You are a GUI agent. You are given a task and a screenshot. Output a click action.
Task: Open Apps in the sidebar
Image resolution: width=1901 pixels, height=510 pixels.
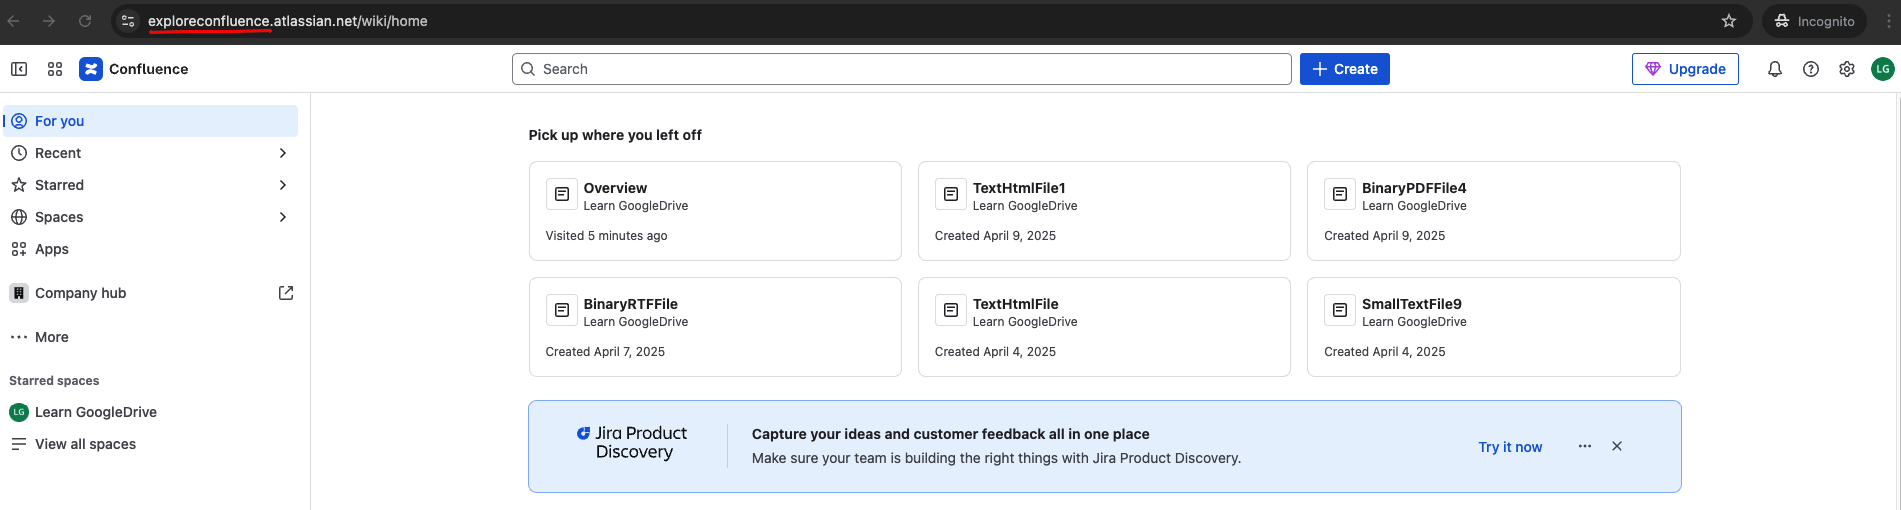tap(151, 249)
